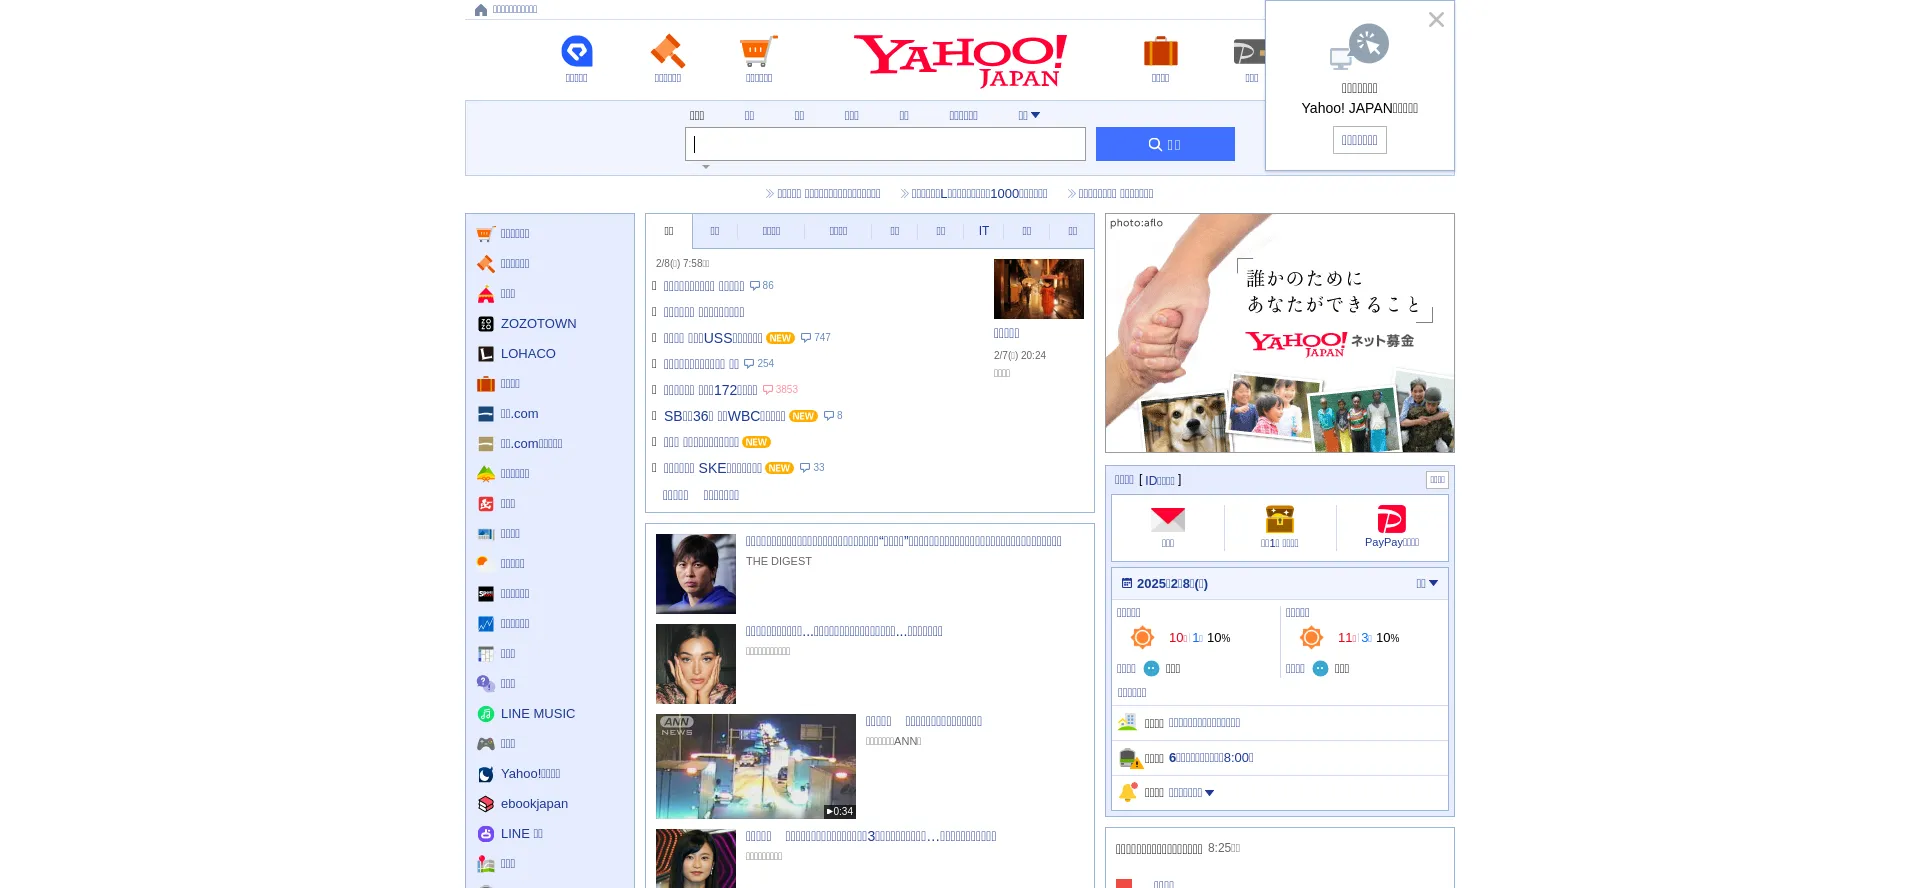
Task: Click the yellow notification bell icon
Action: [1128, 793]
